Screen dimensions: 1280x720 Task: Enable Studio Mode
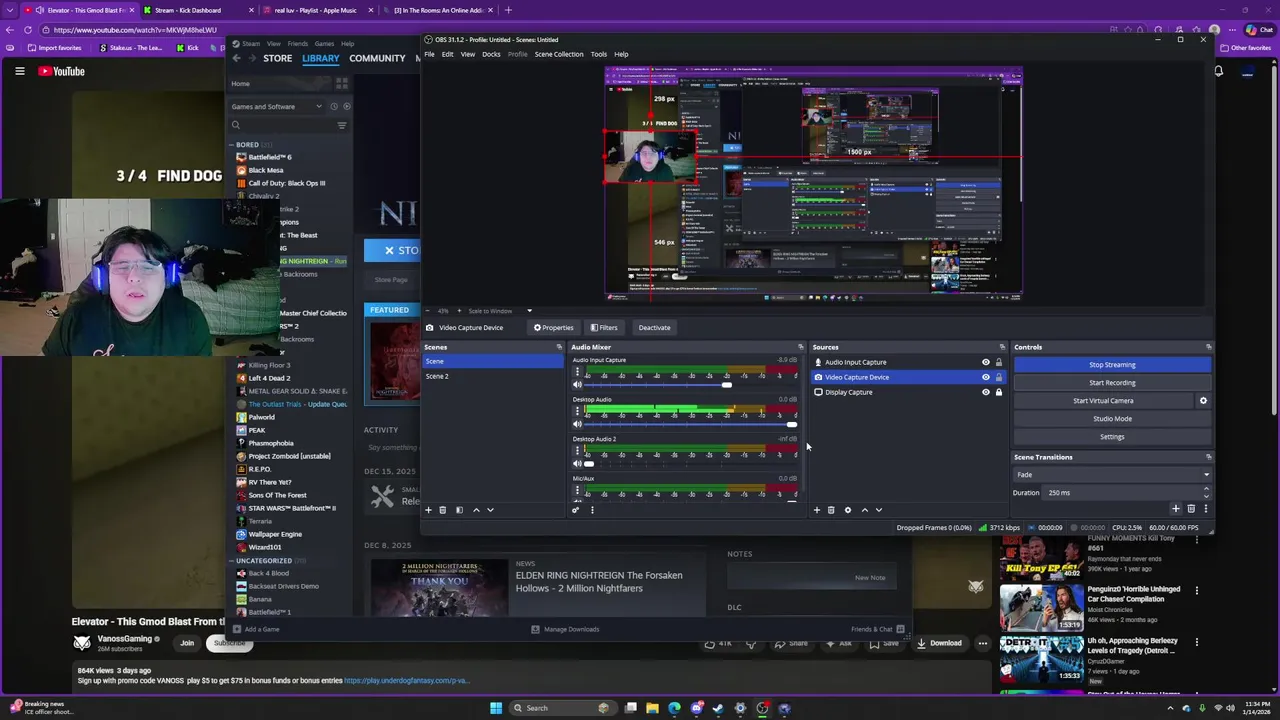click(x=1112, y=419)
